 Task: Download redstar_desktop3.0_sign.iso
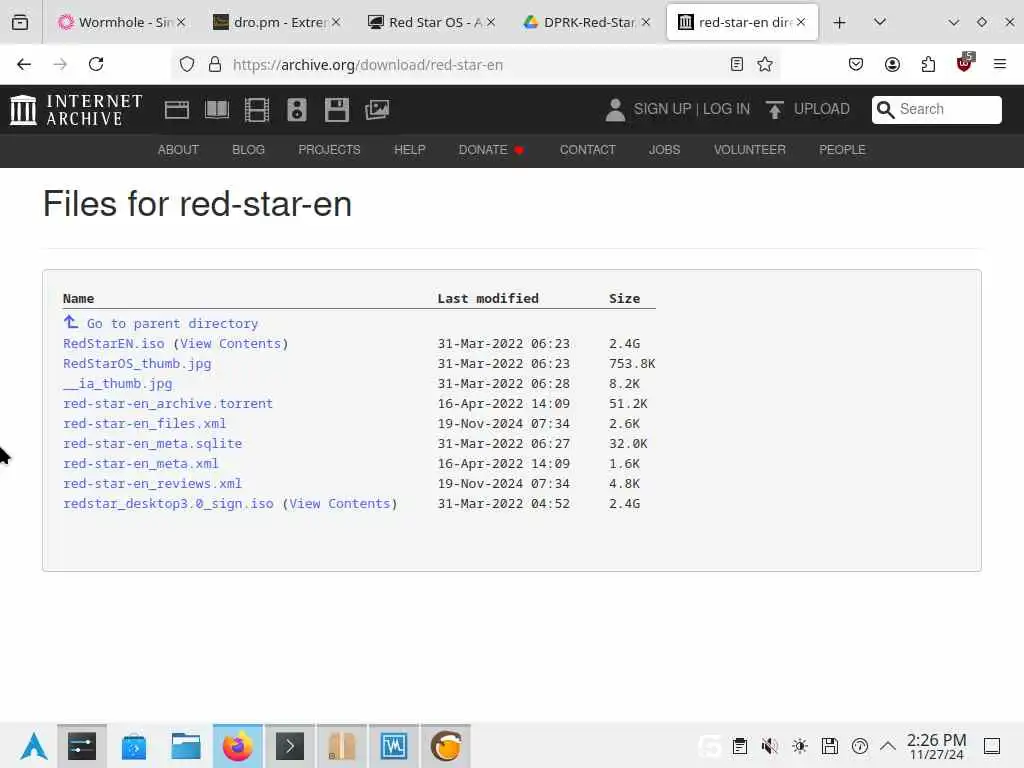tap(168, 504)
